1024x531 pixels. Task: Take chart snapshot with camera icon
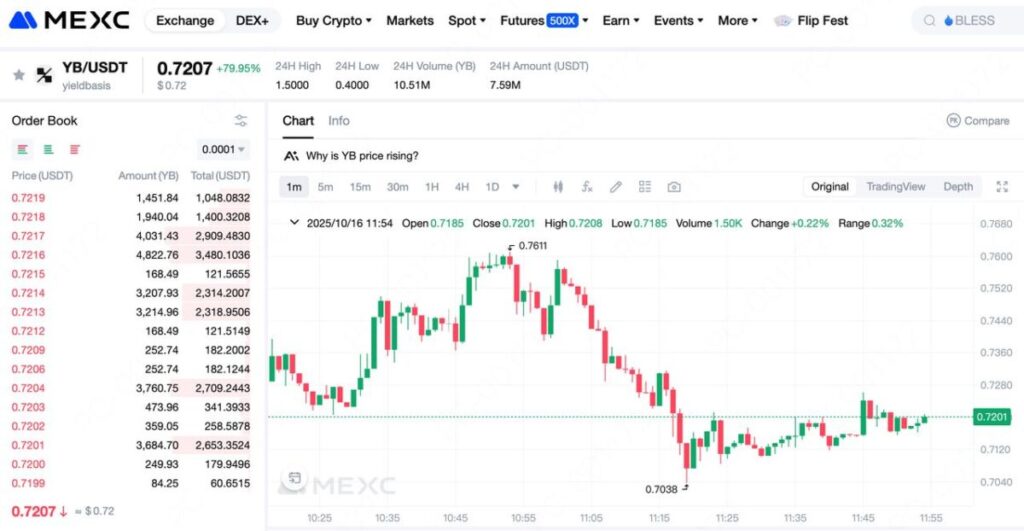point(674,186)
